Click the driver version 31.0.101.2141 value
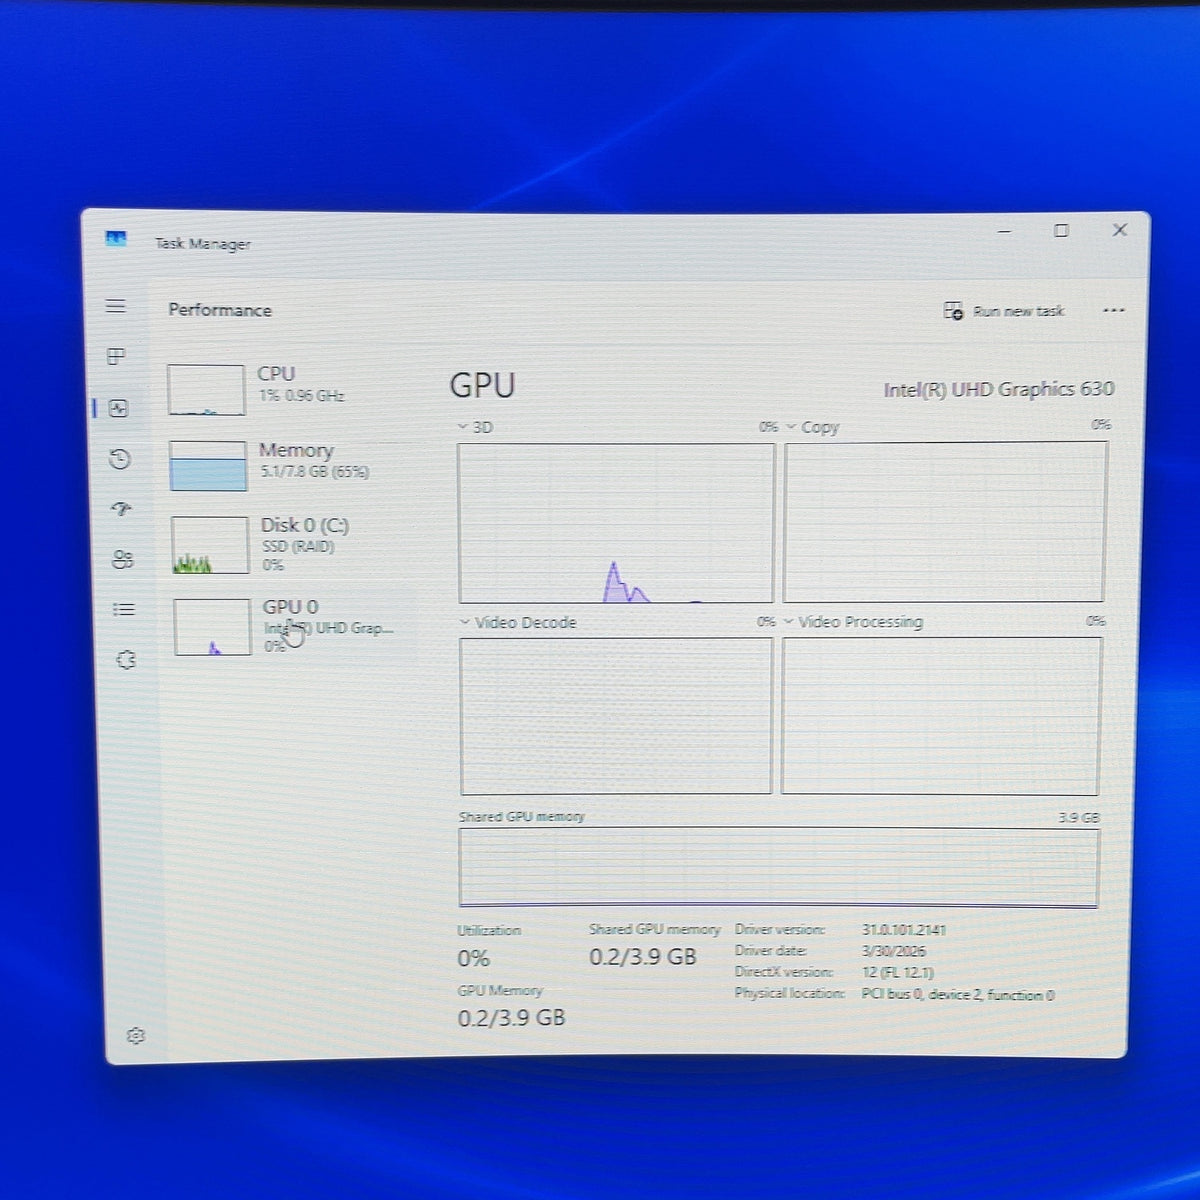 (904, 930)
